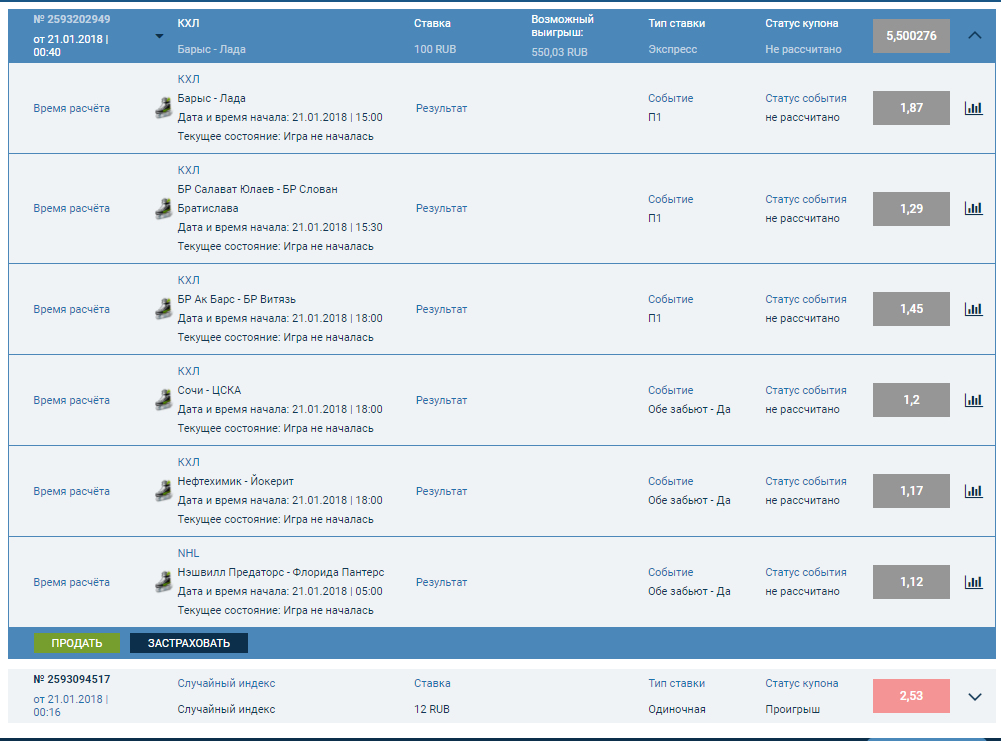Open statistics chart icon for Салават Юлаев row
Screen dimensions: 1001x741
click(973, 208)
